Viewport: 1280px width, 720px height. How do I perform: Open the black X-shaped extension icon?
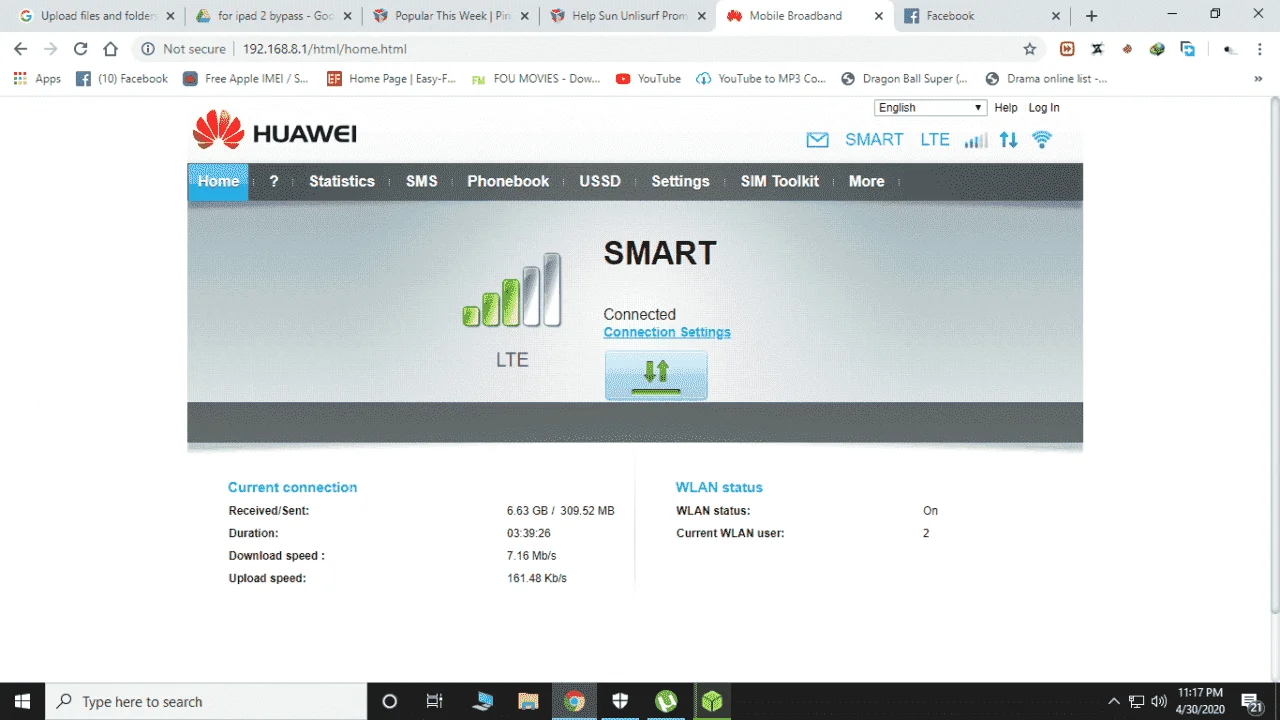tap(1097, 49)
